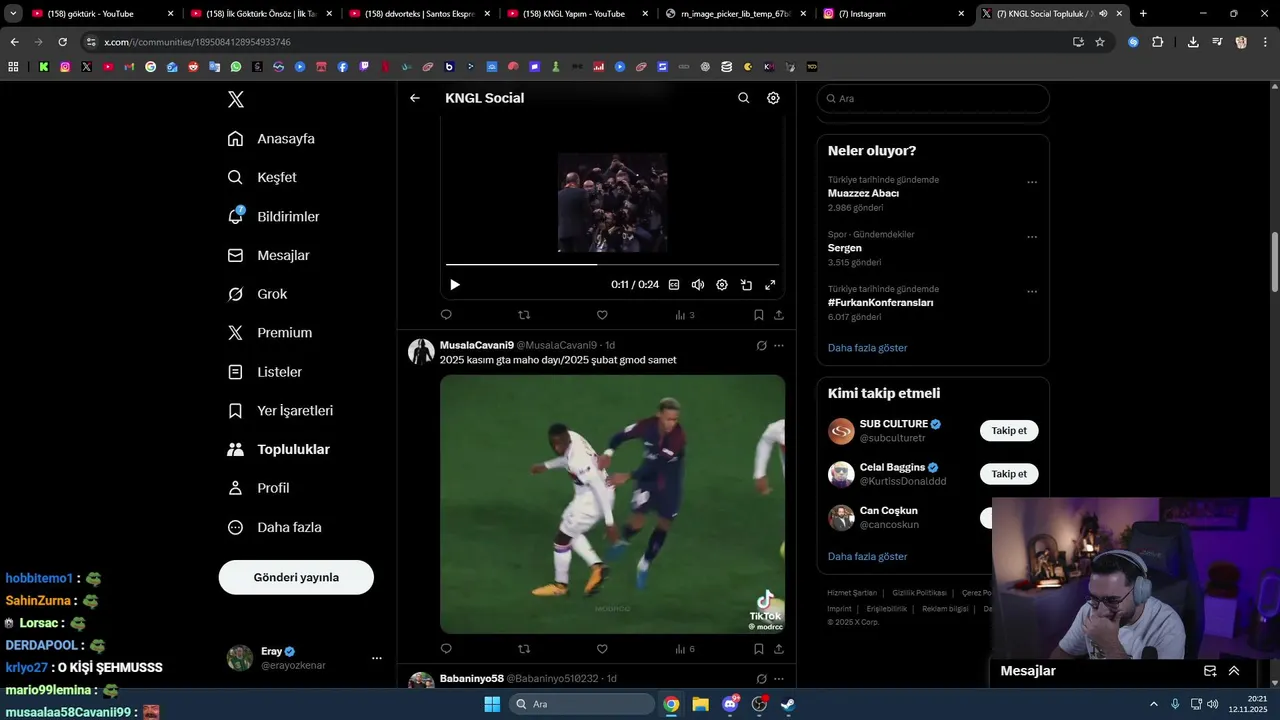
Task: Open options for Sergen trend
Action: tap(1032, 237)
